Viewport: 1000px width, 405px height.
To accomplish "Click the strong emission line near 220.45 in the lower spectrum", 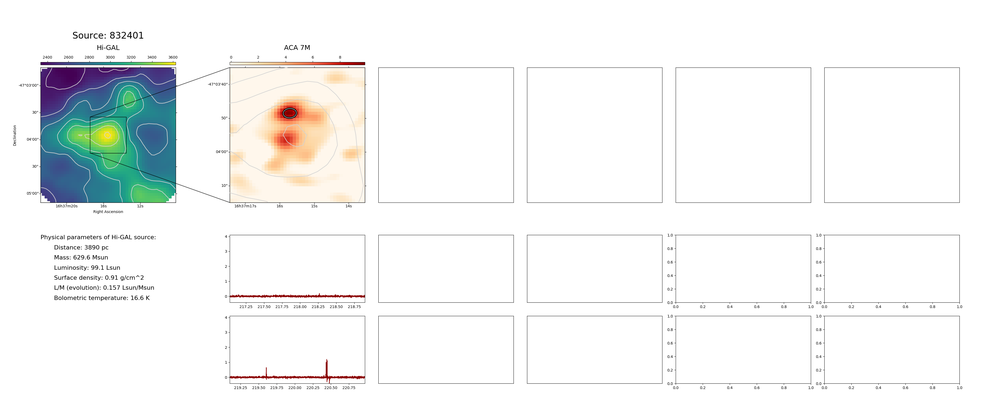I will click(327, 370).
